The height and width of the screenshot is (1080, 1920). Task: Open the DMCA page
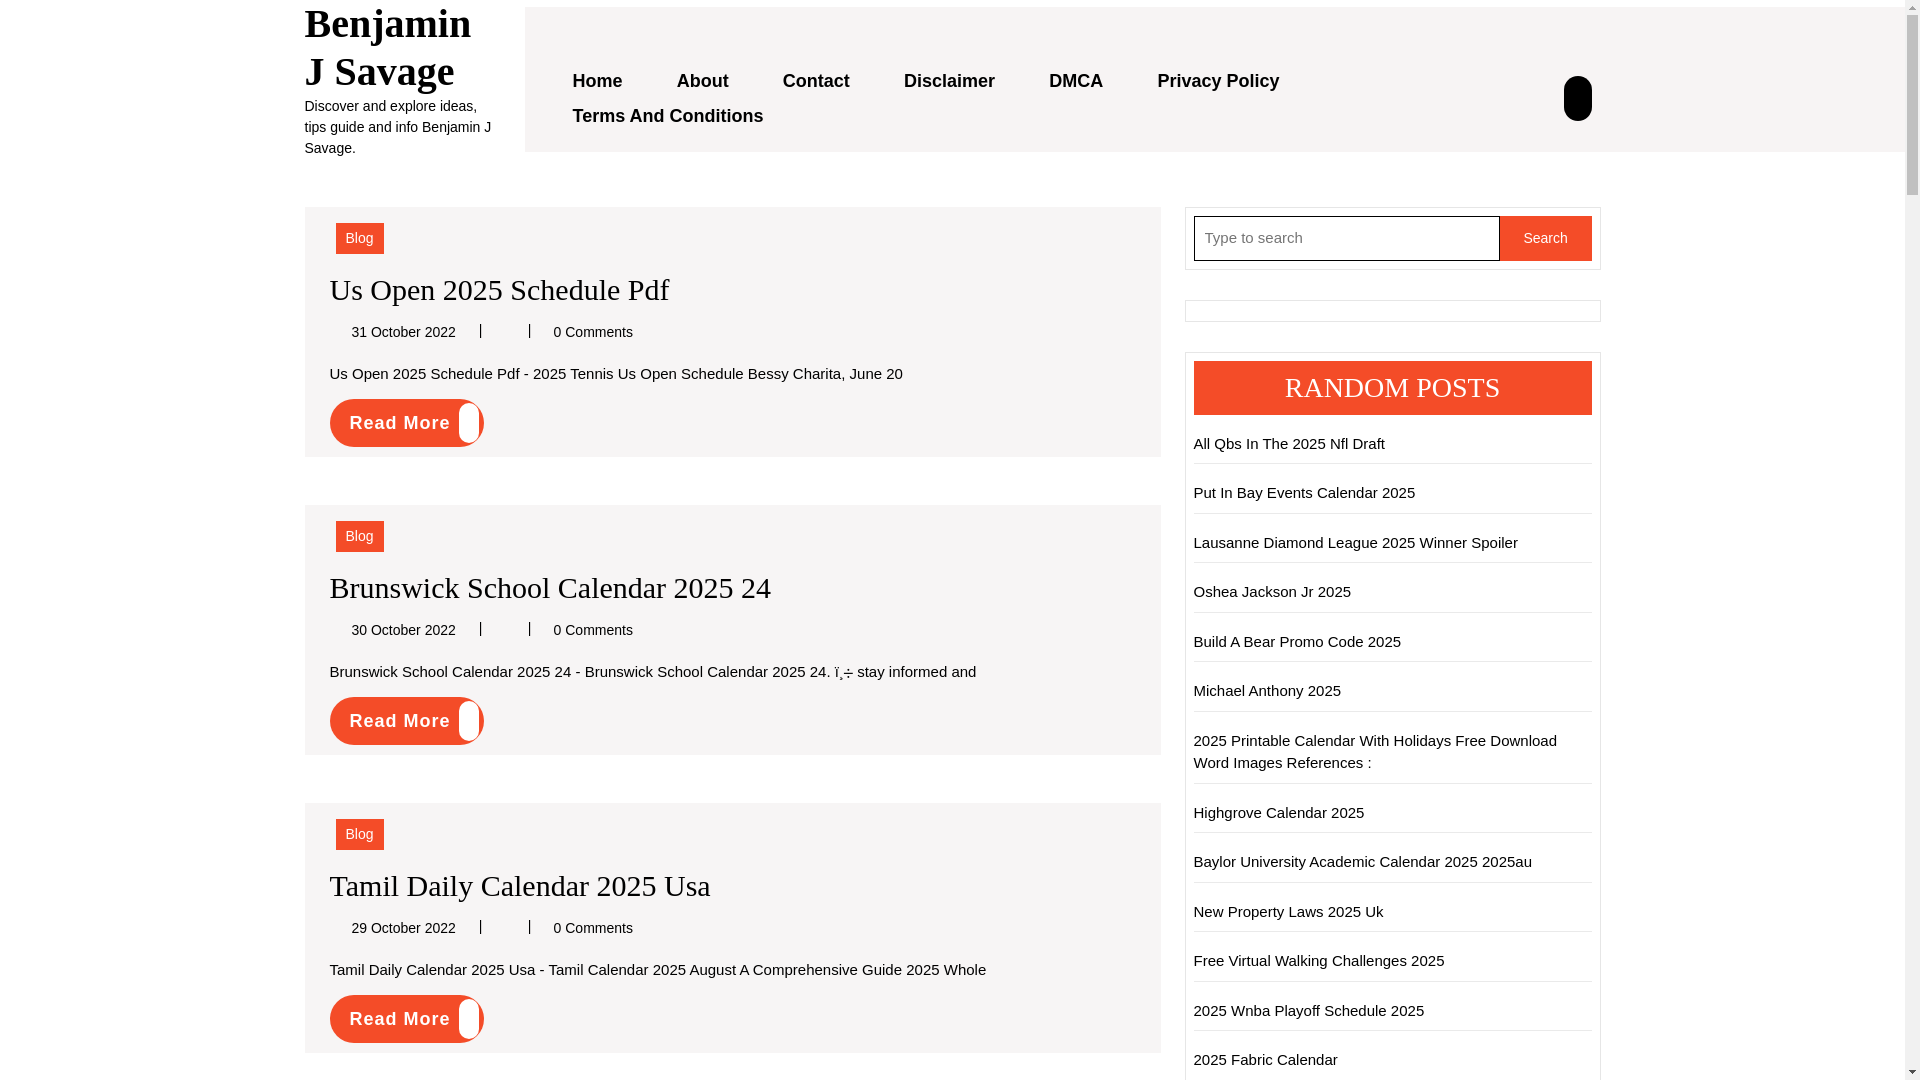pyautogui.click(x=1076, y=81)
